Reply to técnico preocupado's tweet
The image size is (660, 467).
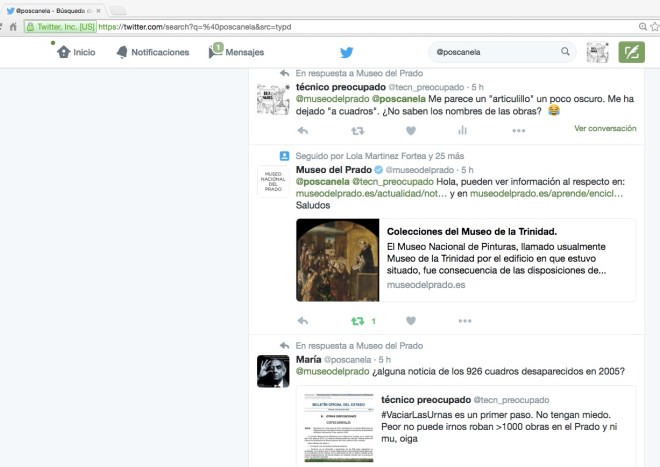[303, 130]
